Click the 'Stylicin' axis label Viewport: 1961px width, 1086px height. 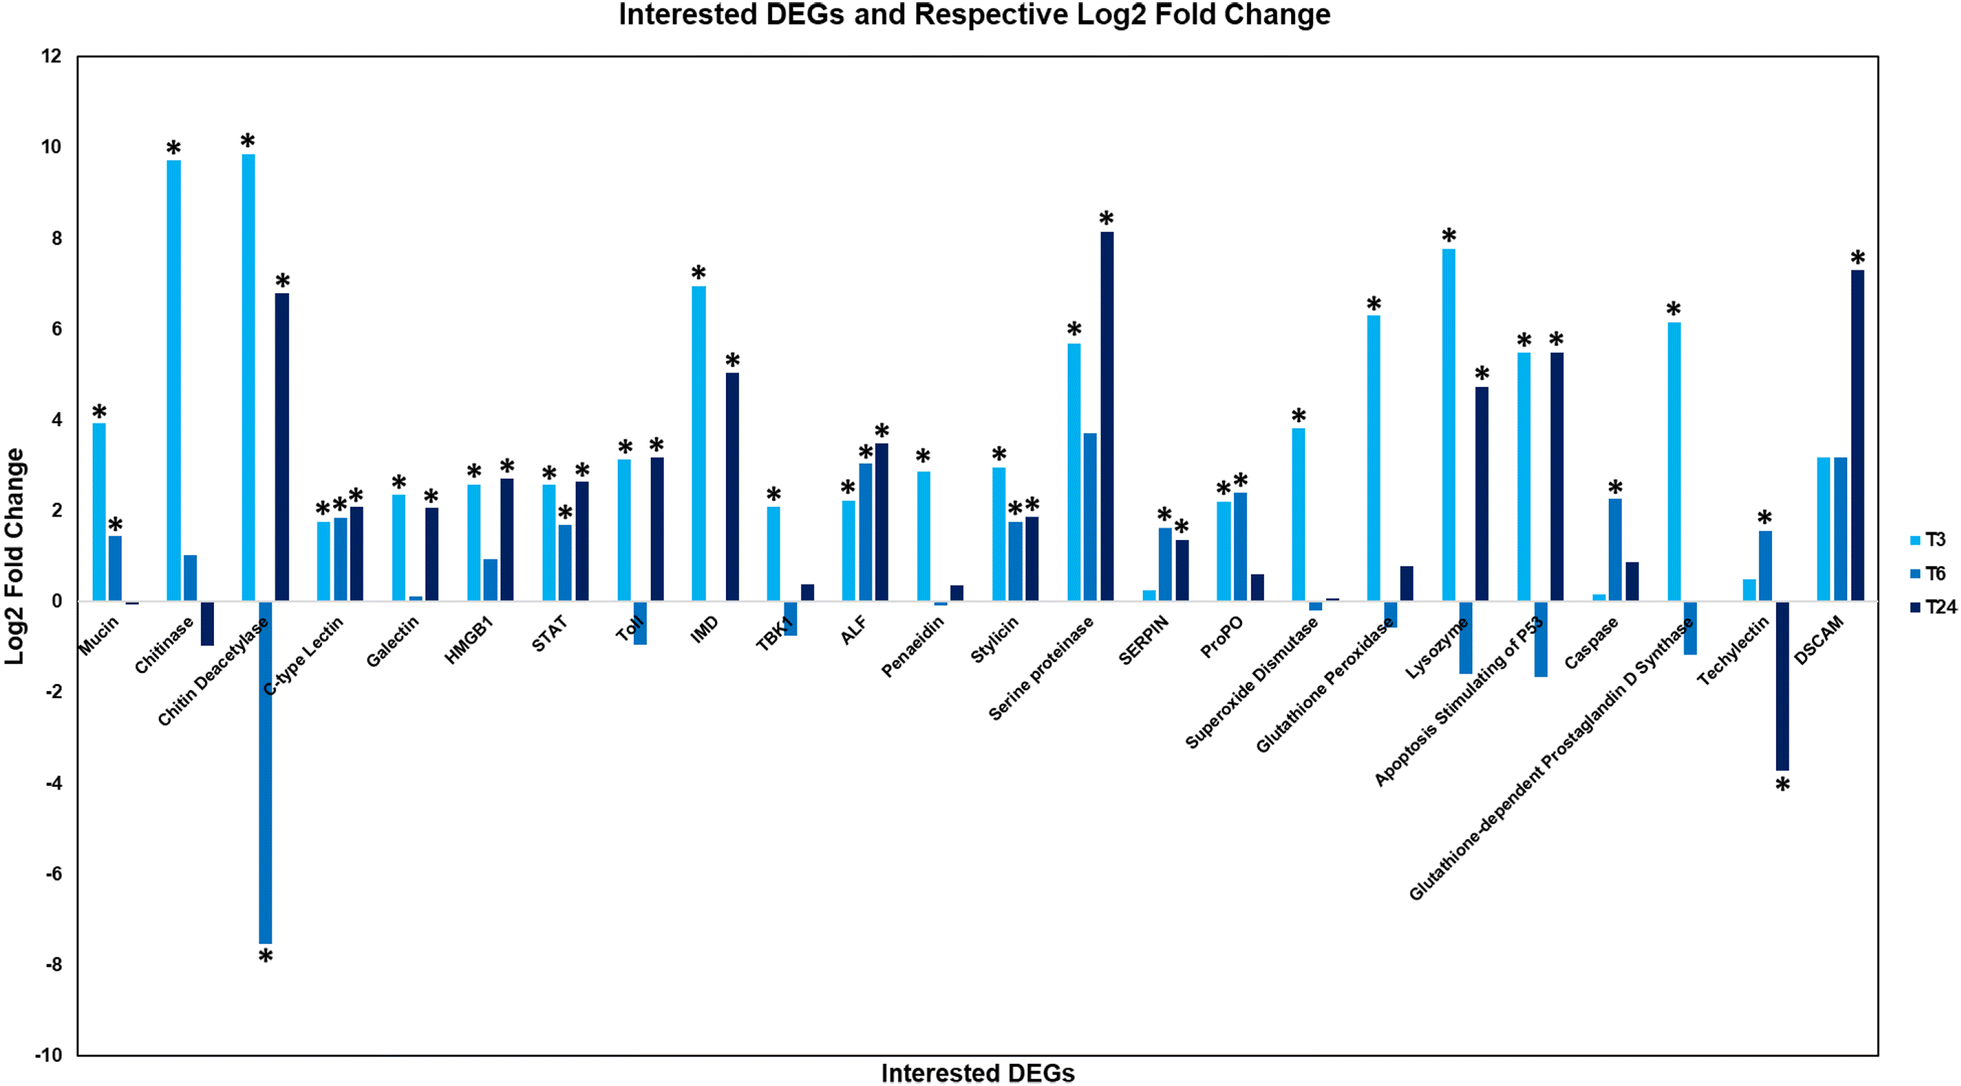point(994,640)
